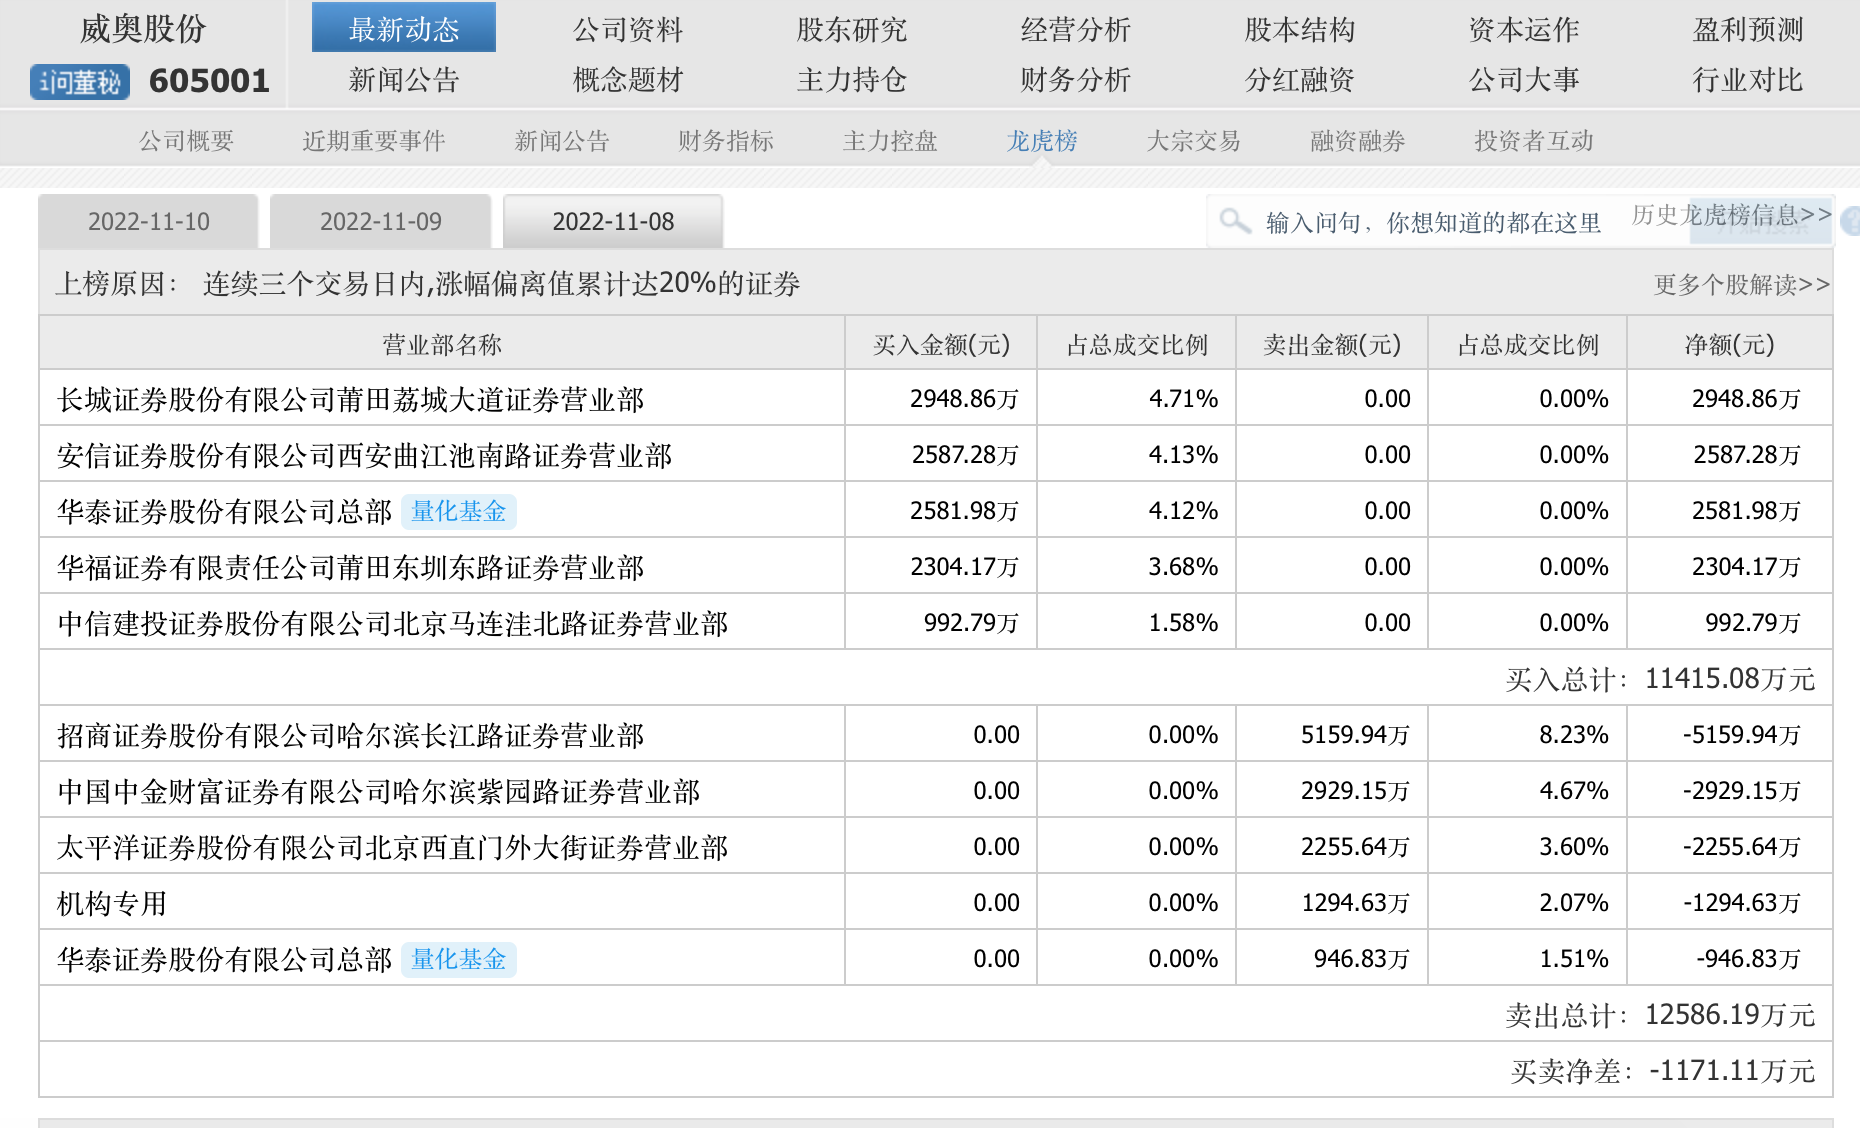Image resolution: width=1860 pixels, height=1128 pixels.
Task: Open 更多个股解读 link
Action: (1741, 285)
